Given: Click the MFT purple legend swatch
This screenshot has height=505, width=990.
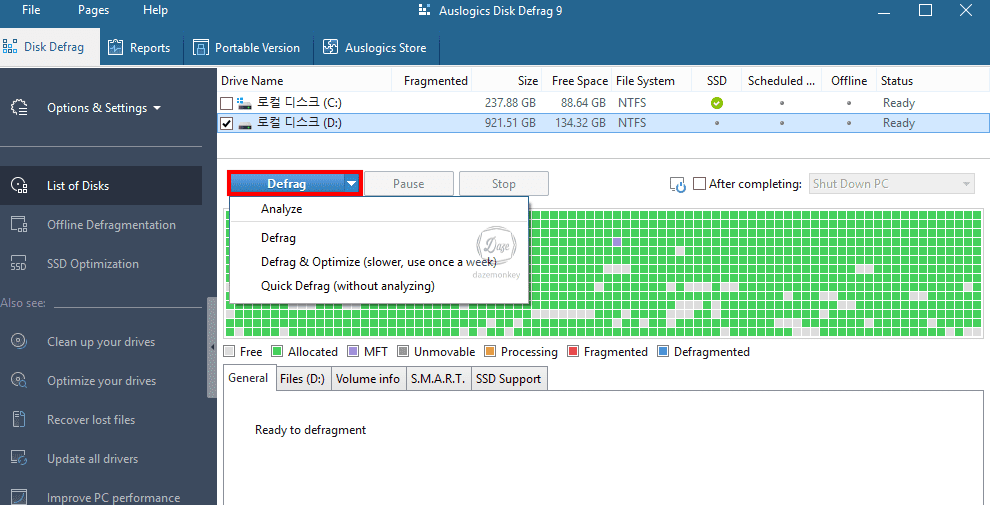Looking at the screenshot, I should (x=353, y=351).
